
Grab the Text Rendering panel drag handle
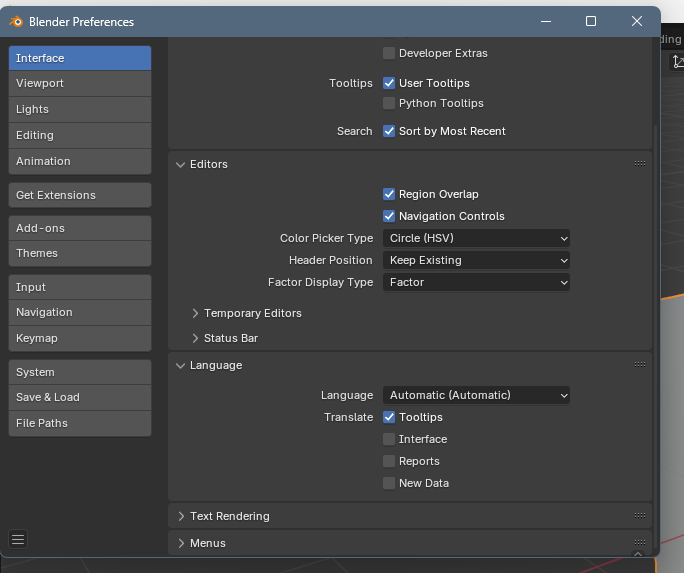tap(640, 515)
